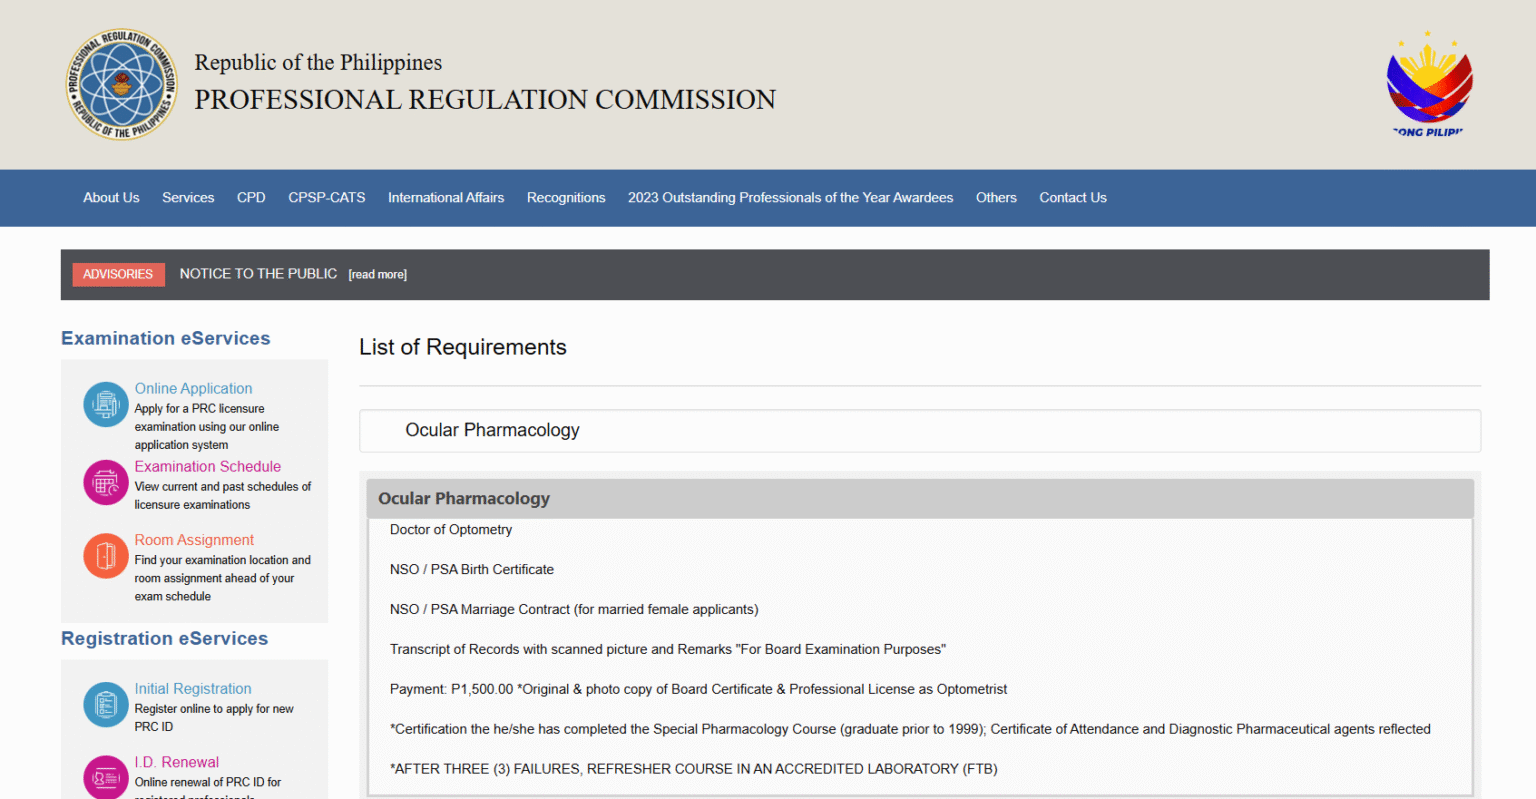Image resolution: width=1536 pixels, height=799 pixels.
Task: Click the PRC seal logo
Action: [122, 84]
